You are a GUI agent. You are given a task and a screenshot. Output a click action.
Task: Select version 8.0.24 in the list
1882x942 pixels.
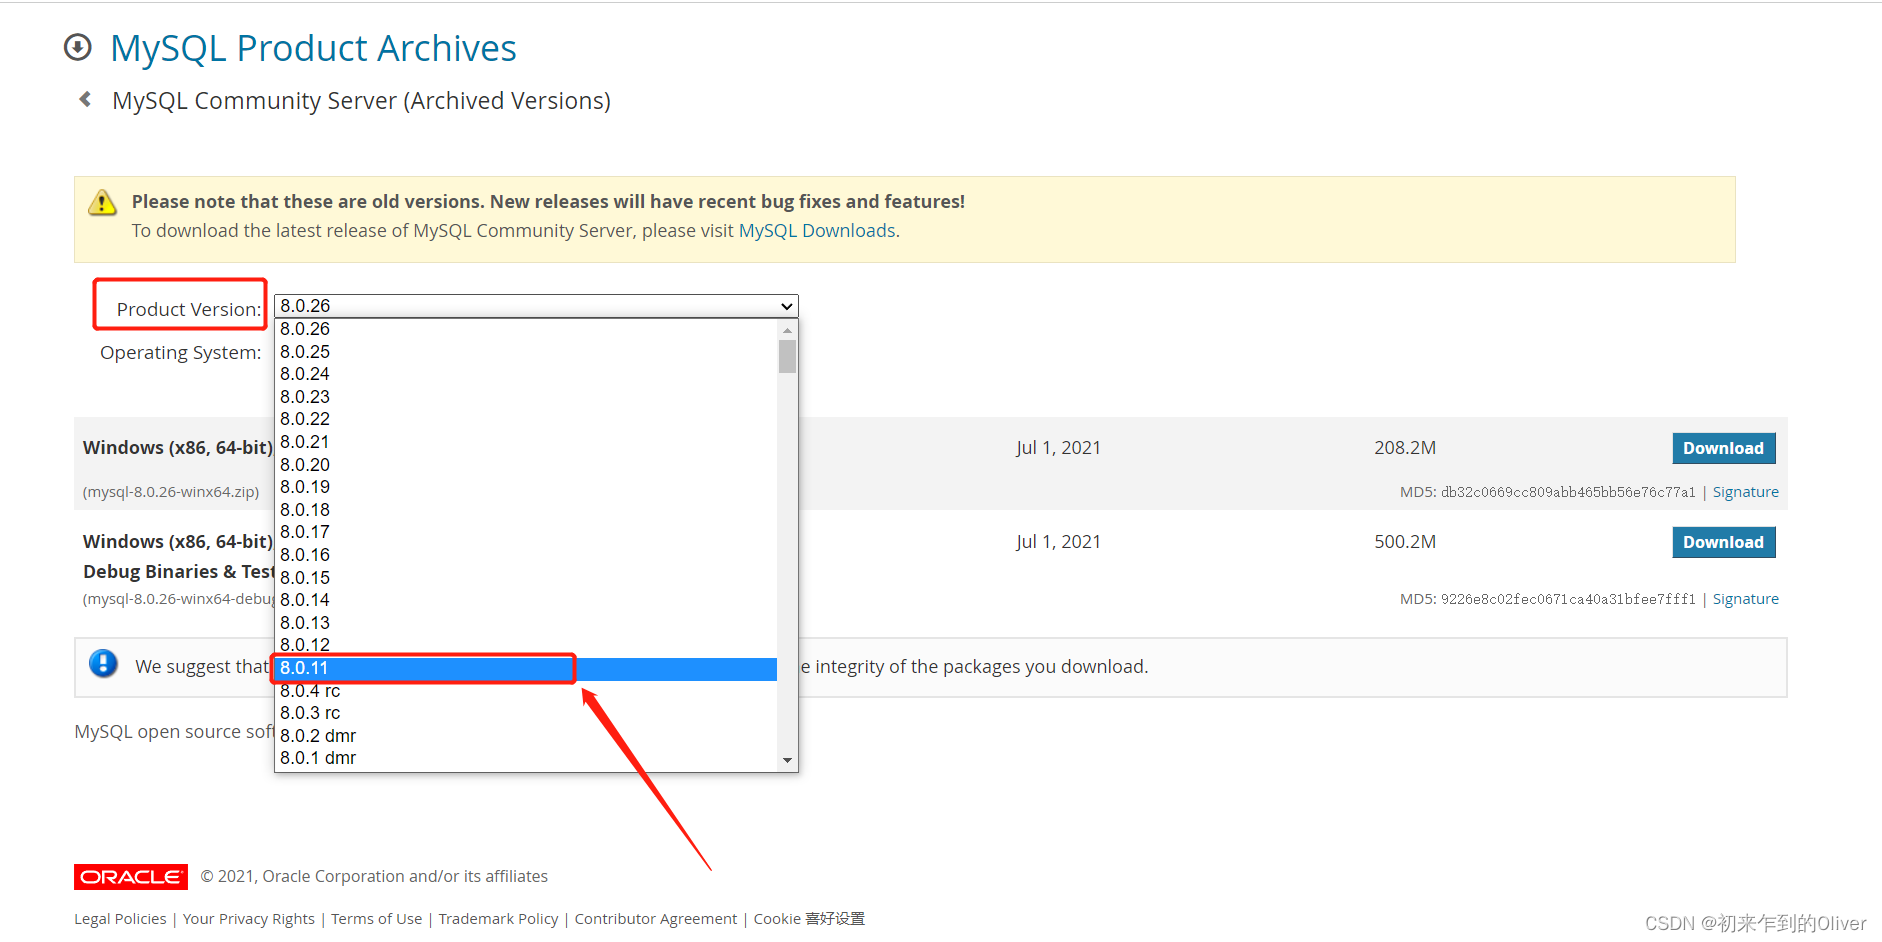point(526,374)
